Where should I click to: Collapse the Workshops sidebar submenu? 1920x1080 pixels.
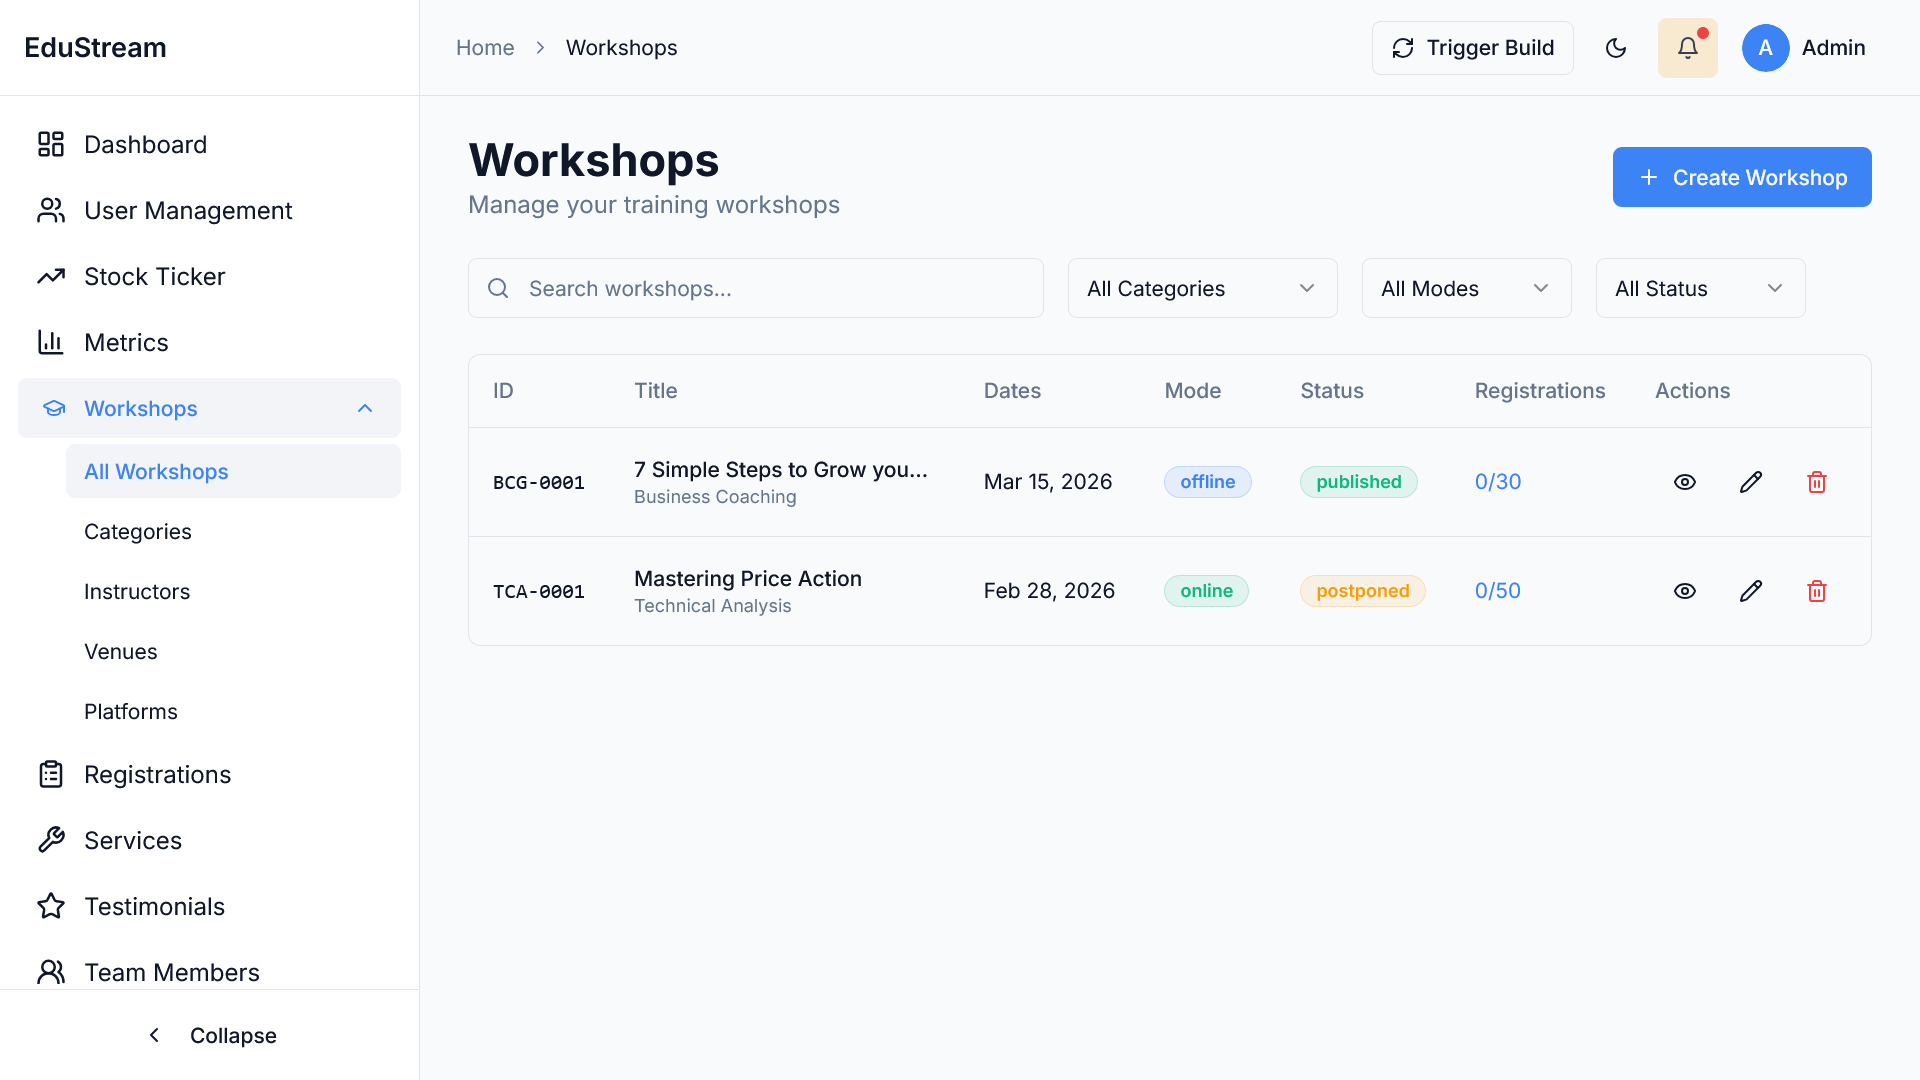(x=365, y=408)
